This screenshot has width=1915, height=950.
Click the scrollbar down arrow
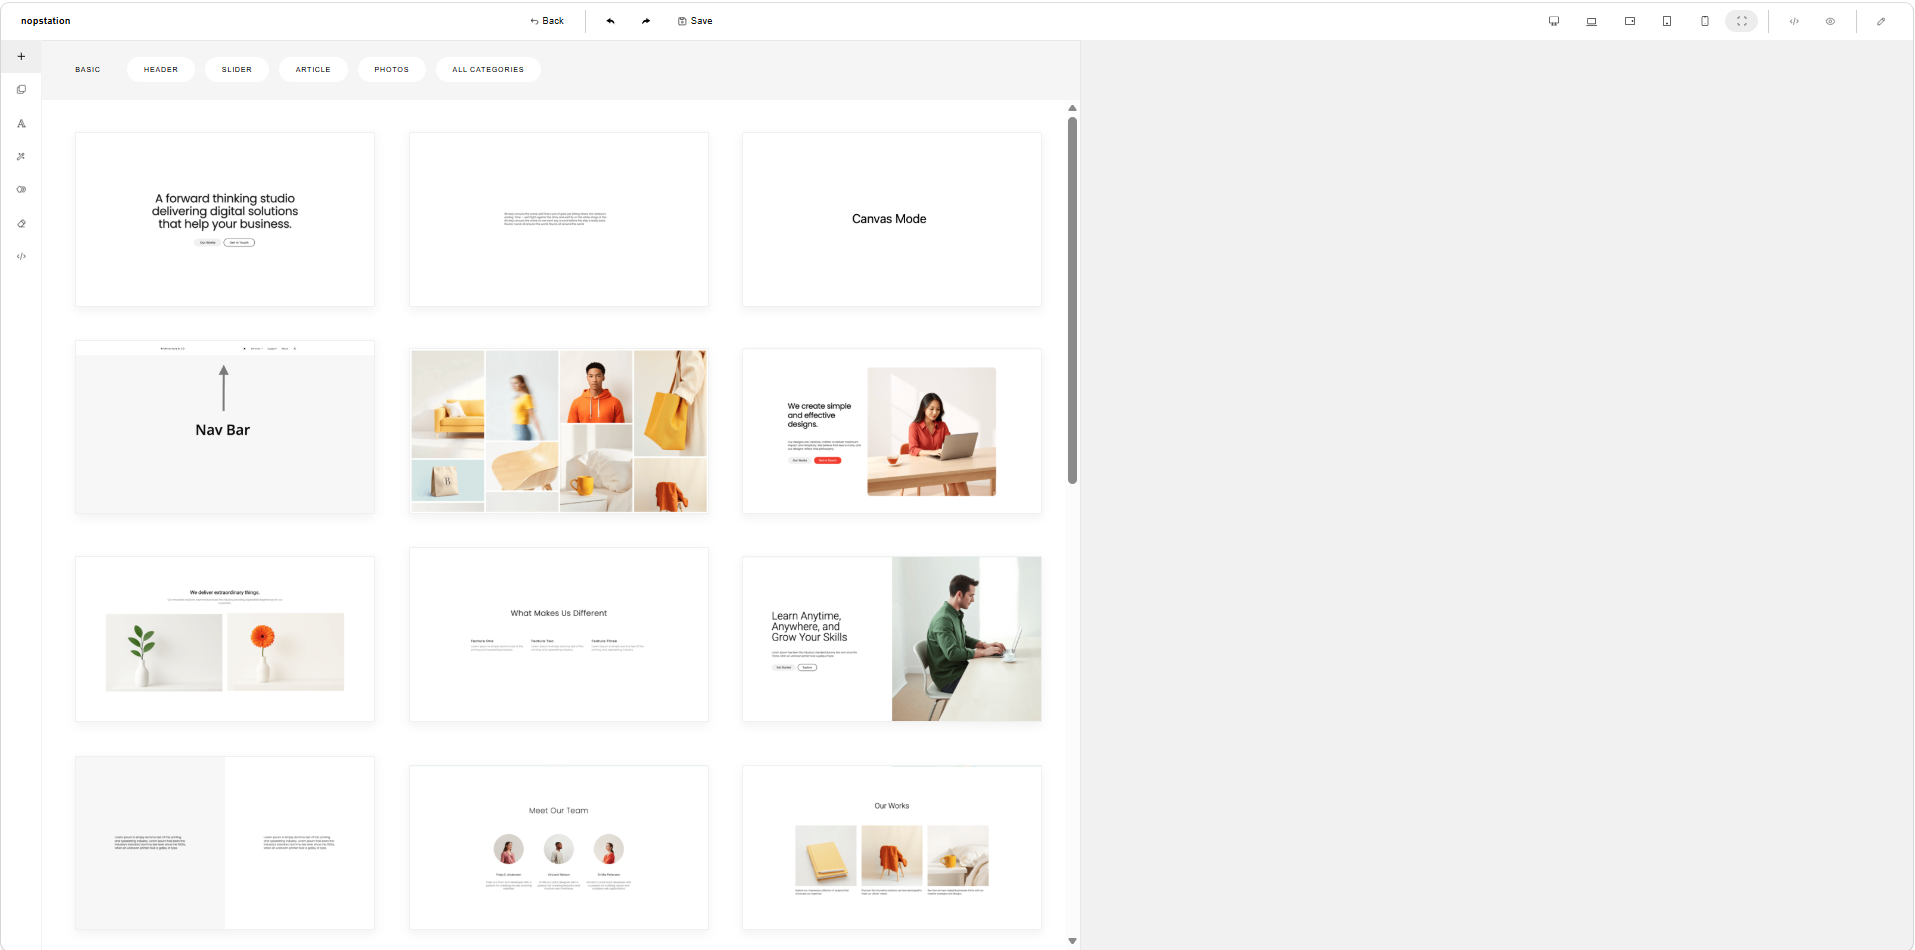(x=1072, y=941)
